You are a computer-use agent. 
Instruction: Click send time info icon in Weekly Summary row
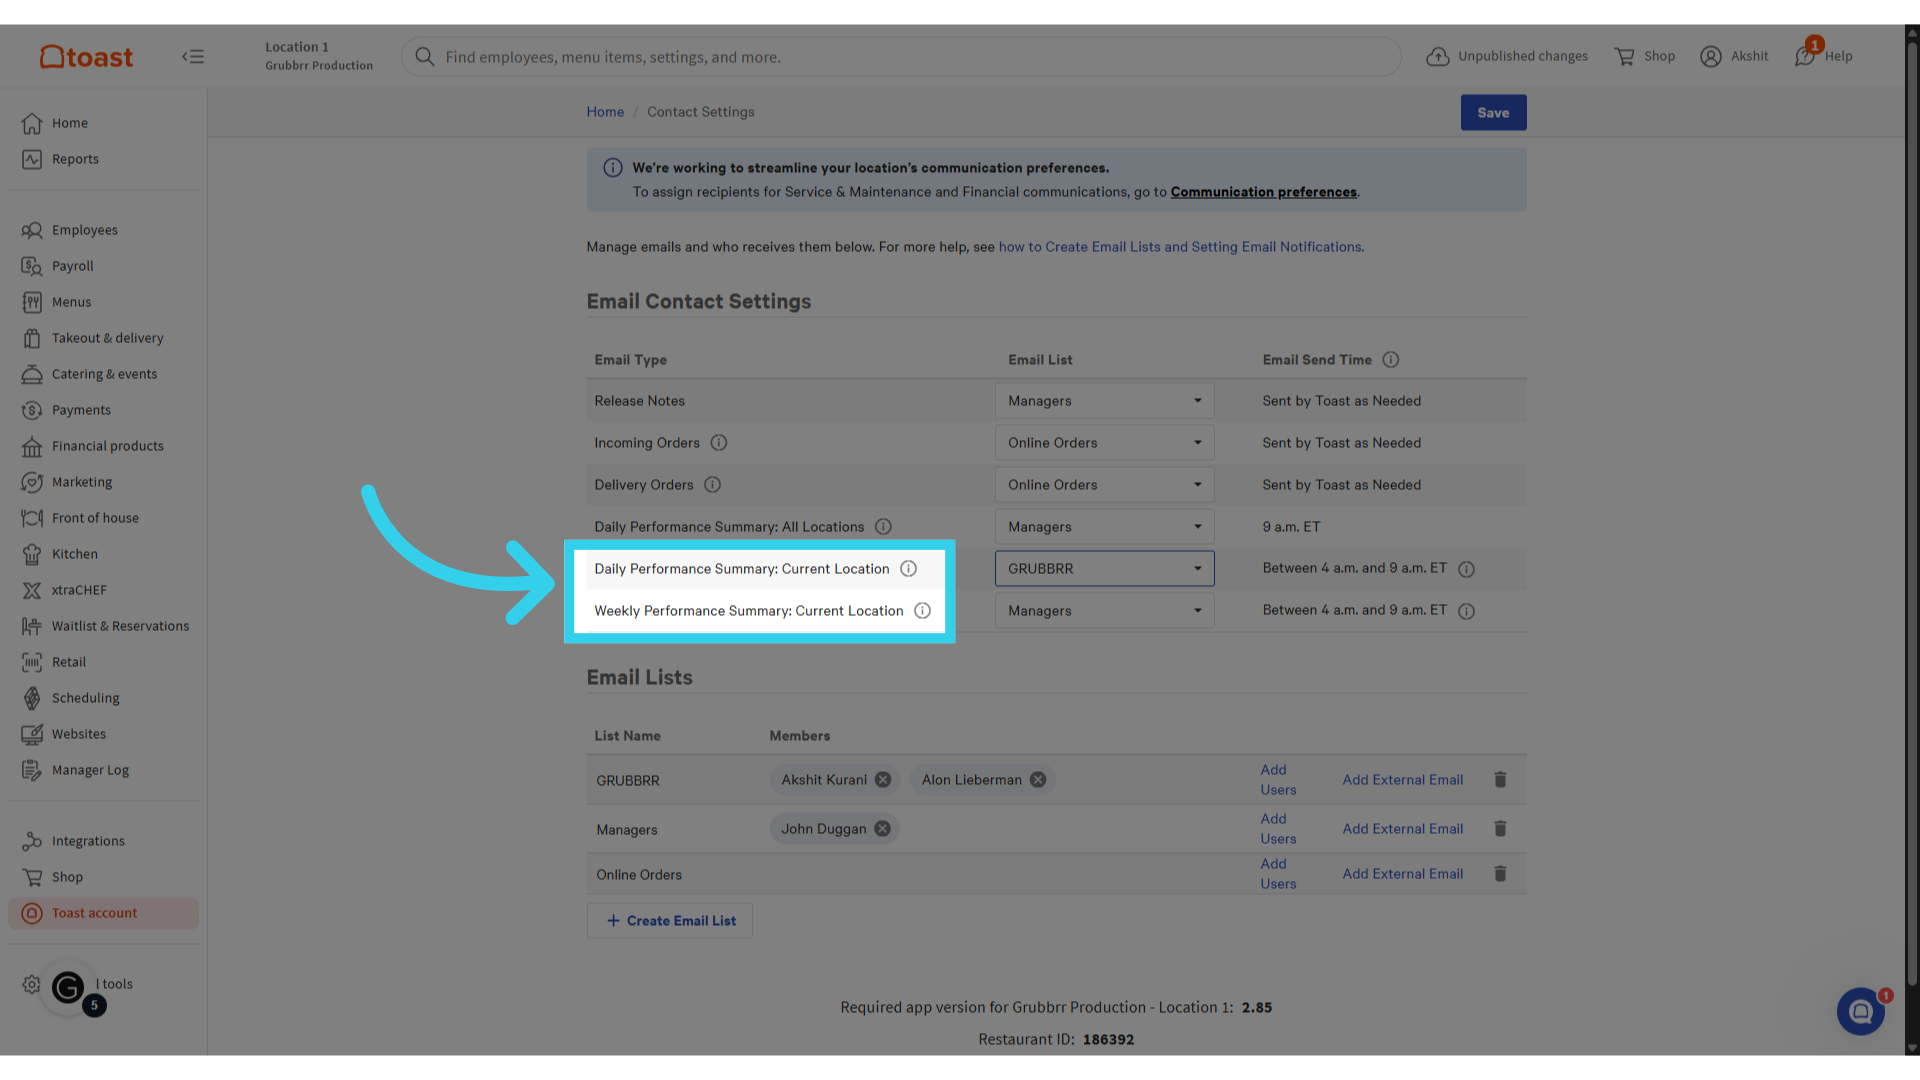pos(1466,611)
